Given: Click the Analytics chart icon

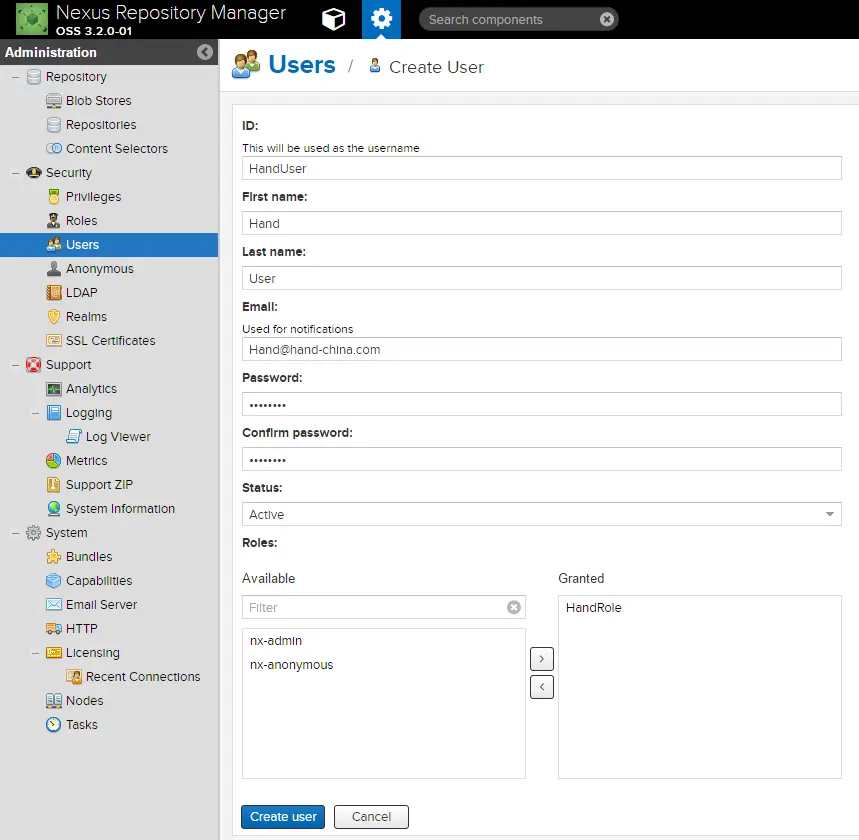Looking at the screenshot, I should (x=54, y=389).
